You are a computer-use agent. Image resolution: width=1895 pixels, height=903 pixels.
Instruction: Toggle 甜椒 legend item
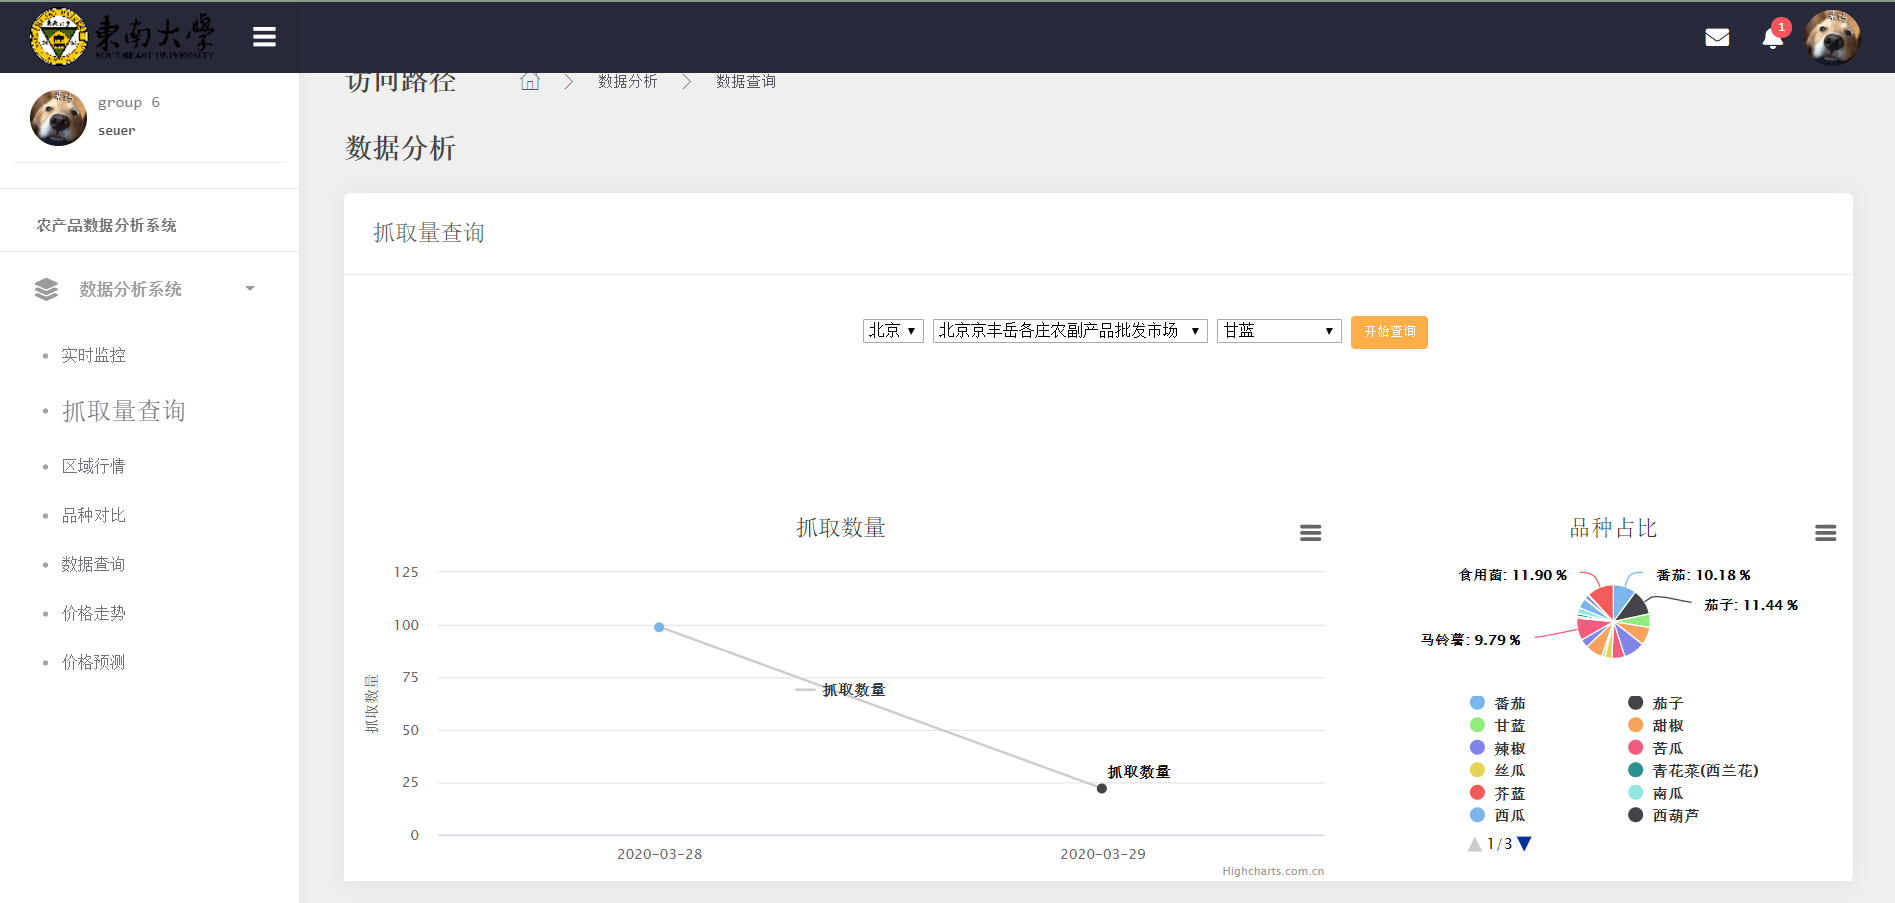tap(1656, 725)
